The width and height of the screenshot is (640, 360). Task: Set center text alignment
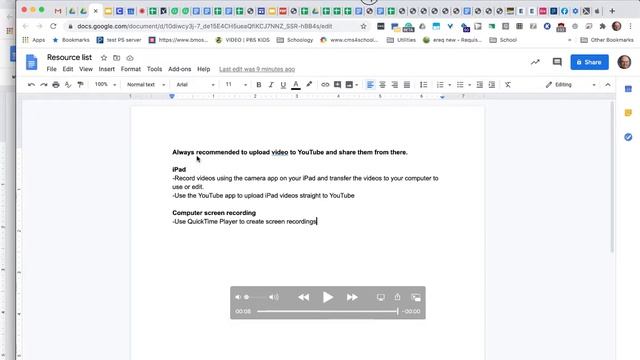382,84
